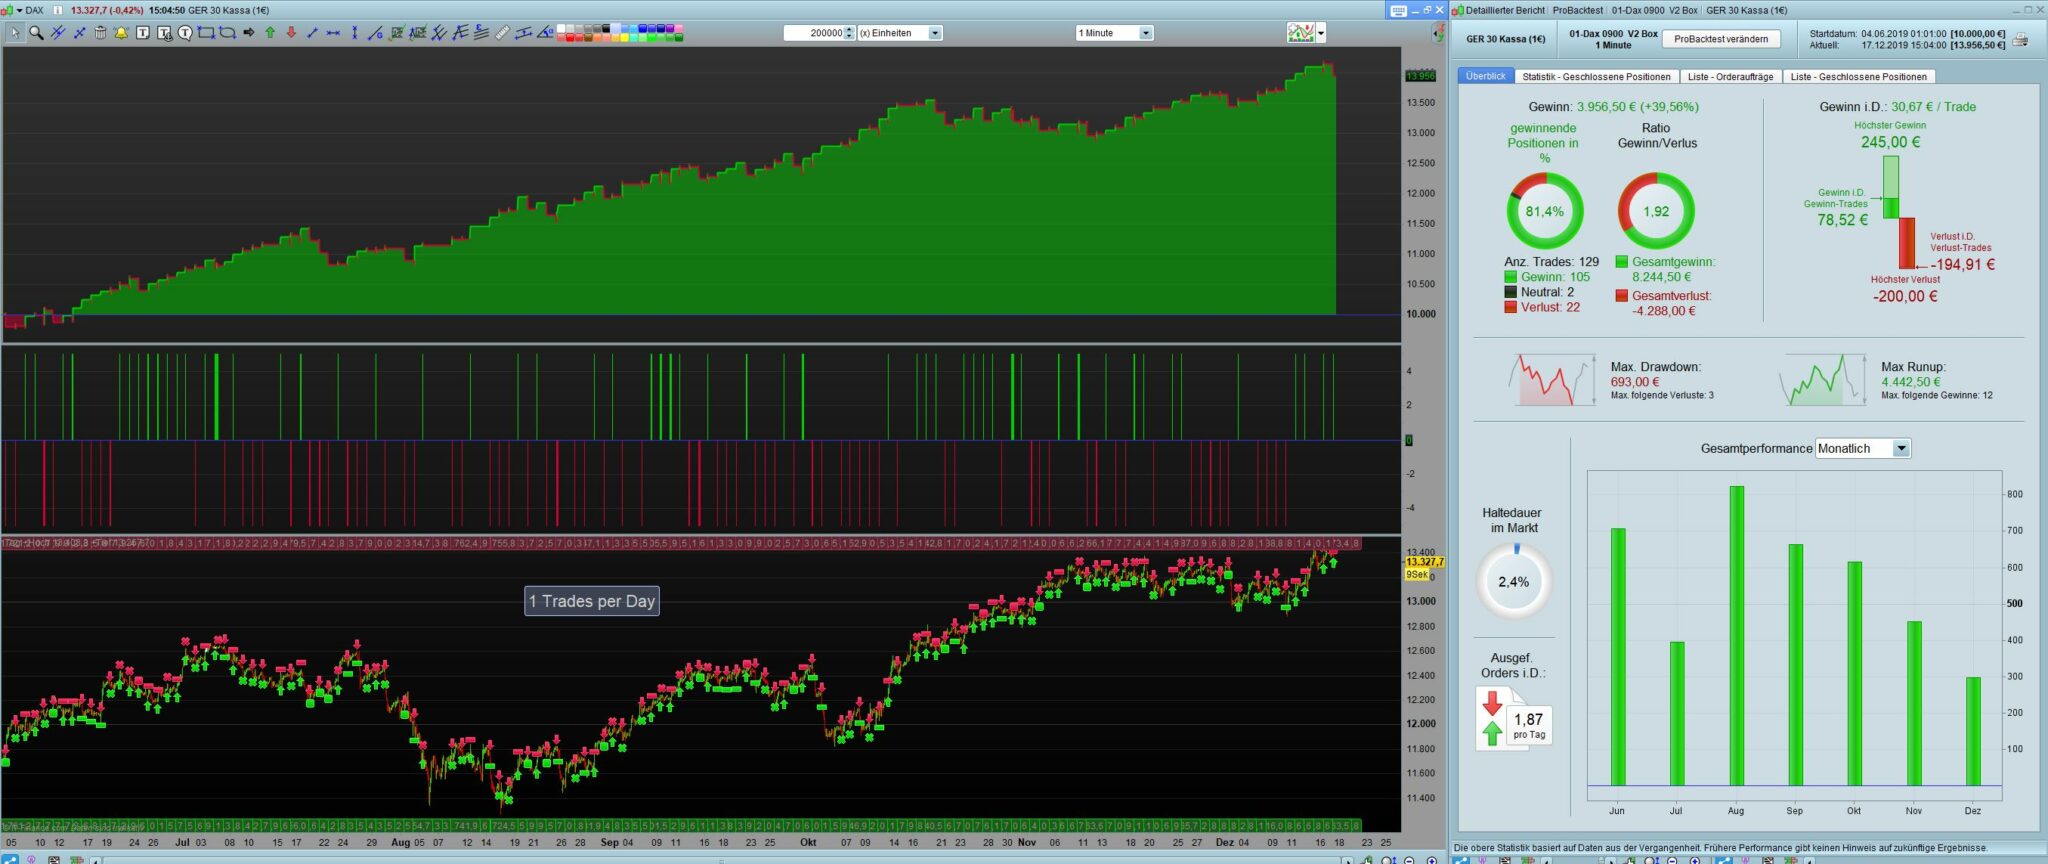Switch to the Überblick tab
This screenshot has width=2048, height=864.
(x=1485, y=76)
